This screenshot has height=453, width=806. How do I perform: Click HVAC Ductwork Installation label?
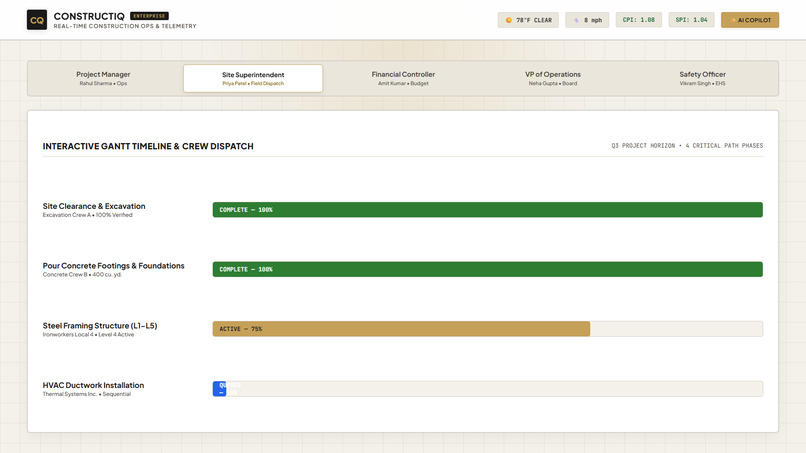coord(93,385)
